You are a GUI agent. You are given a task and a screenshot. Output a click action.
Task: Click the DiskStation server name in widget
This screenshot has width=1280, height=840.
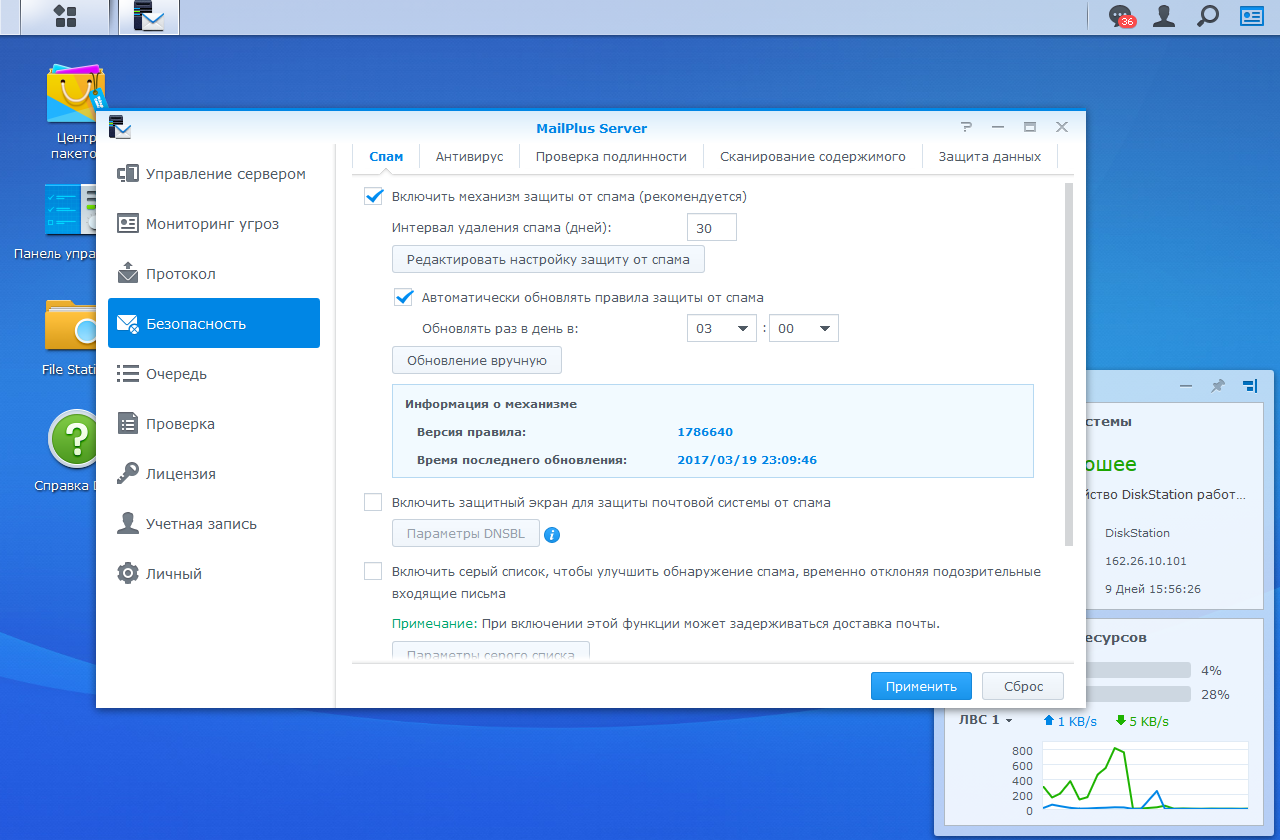point(1137,533)
